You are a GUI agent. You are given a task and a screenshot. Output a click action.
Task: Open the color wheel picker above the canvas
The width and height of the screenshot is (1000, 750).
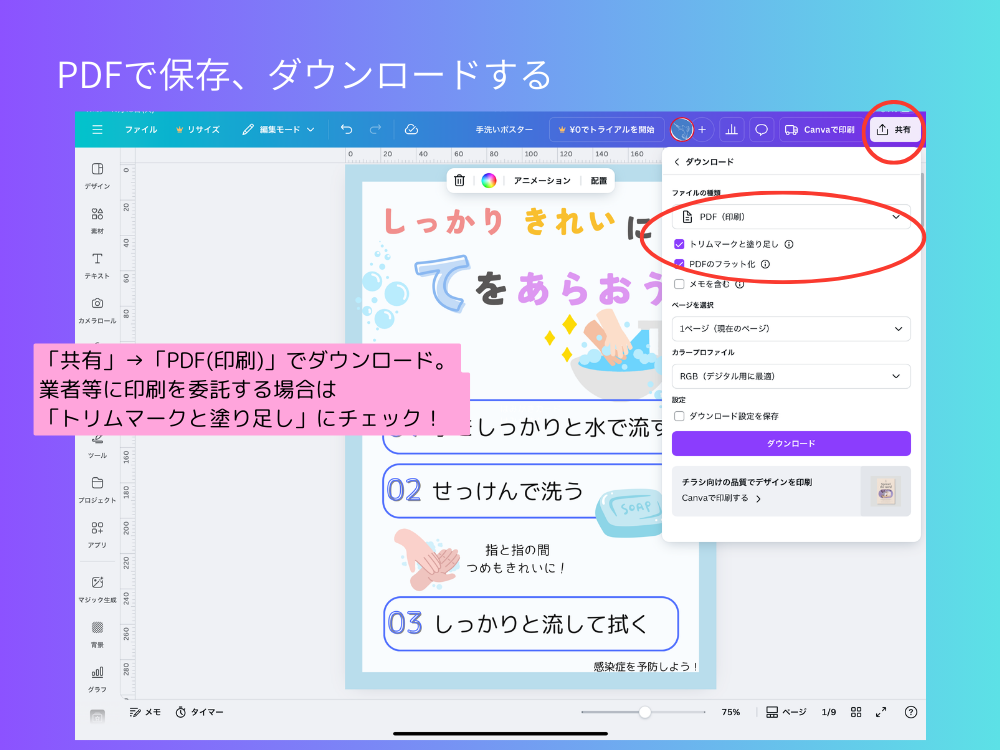[x=487, y=181]
